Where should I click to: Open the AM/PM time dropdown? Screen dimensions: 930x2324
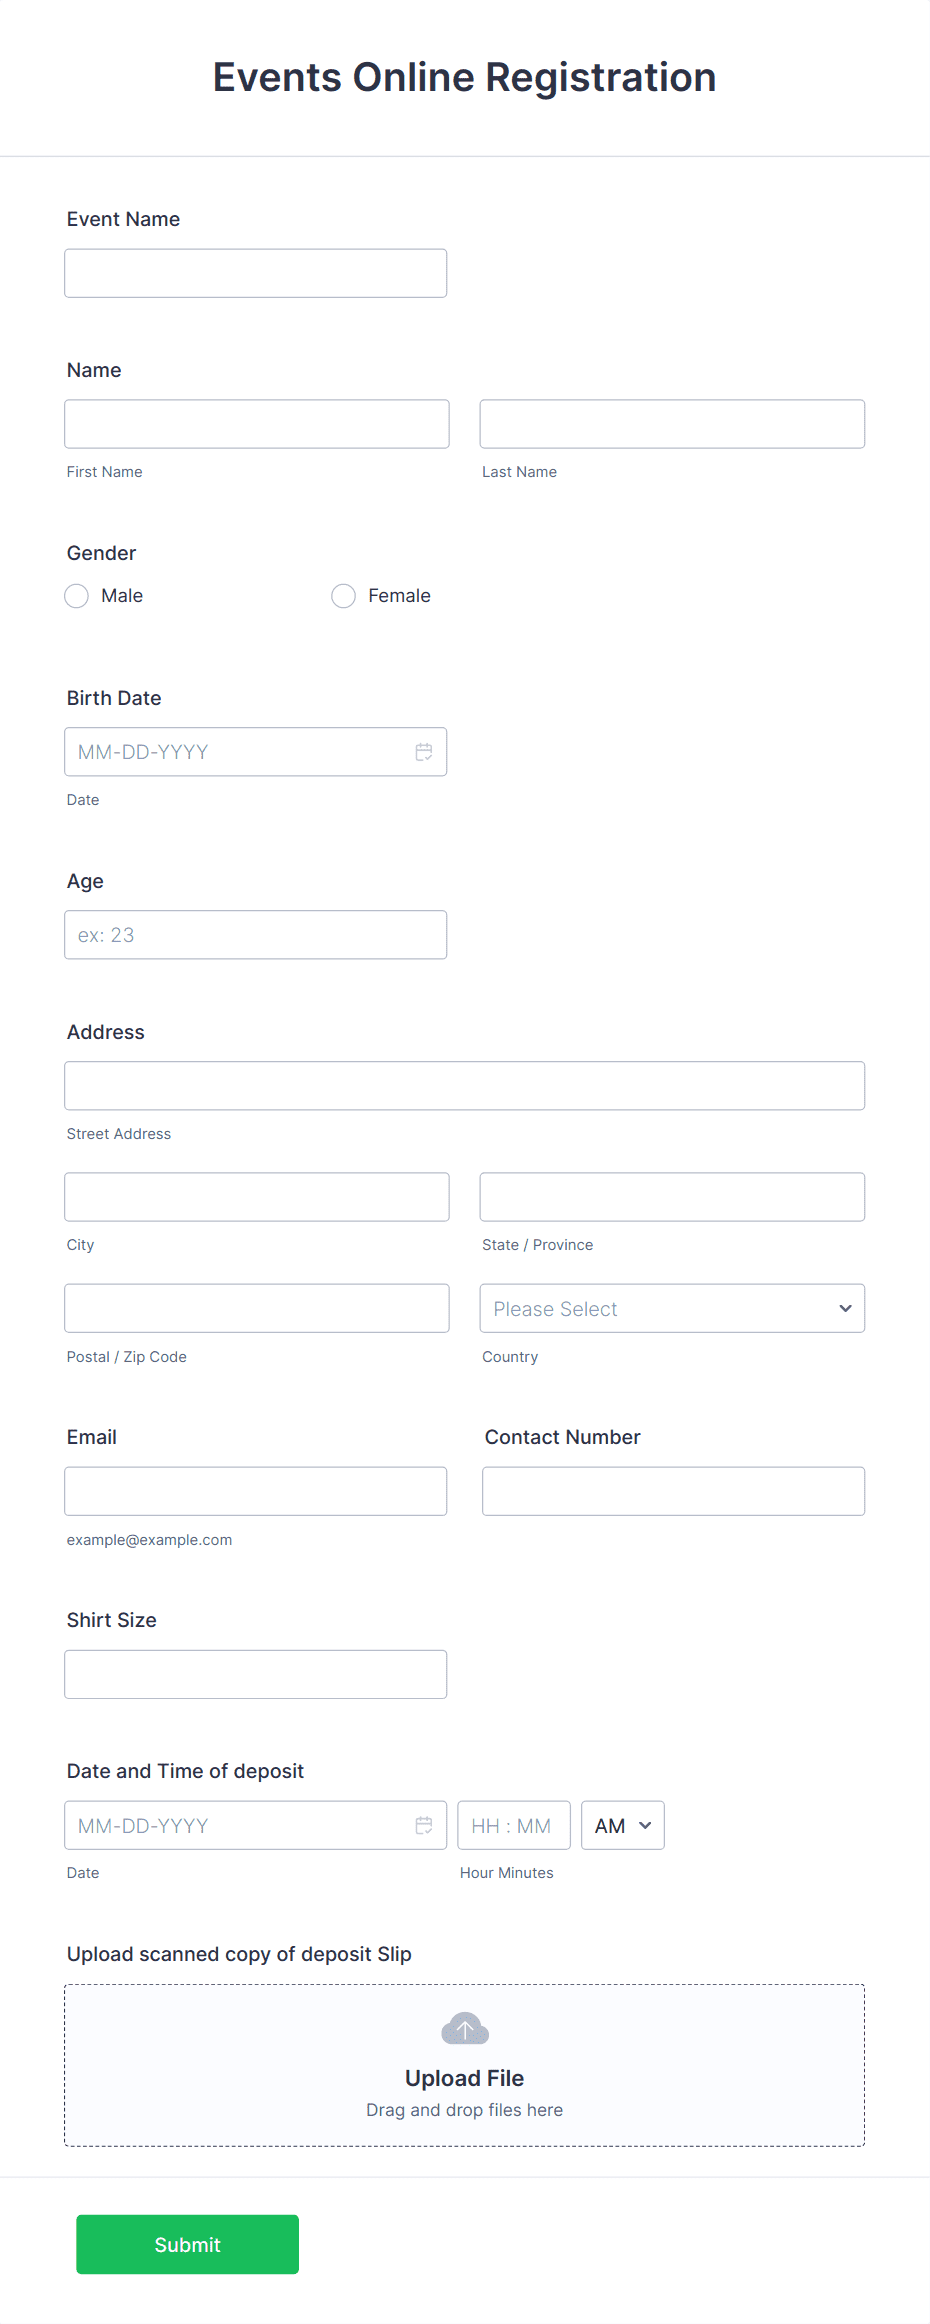(x=622, y=1825)
